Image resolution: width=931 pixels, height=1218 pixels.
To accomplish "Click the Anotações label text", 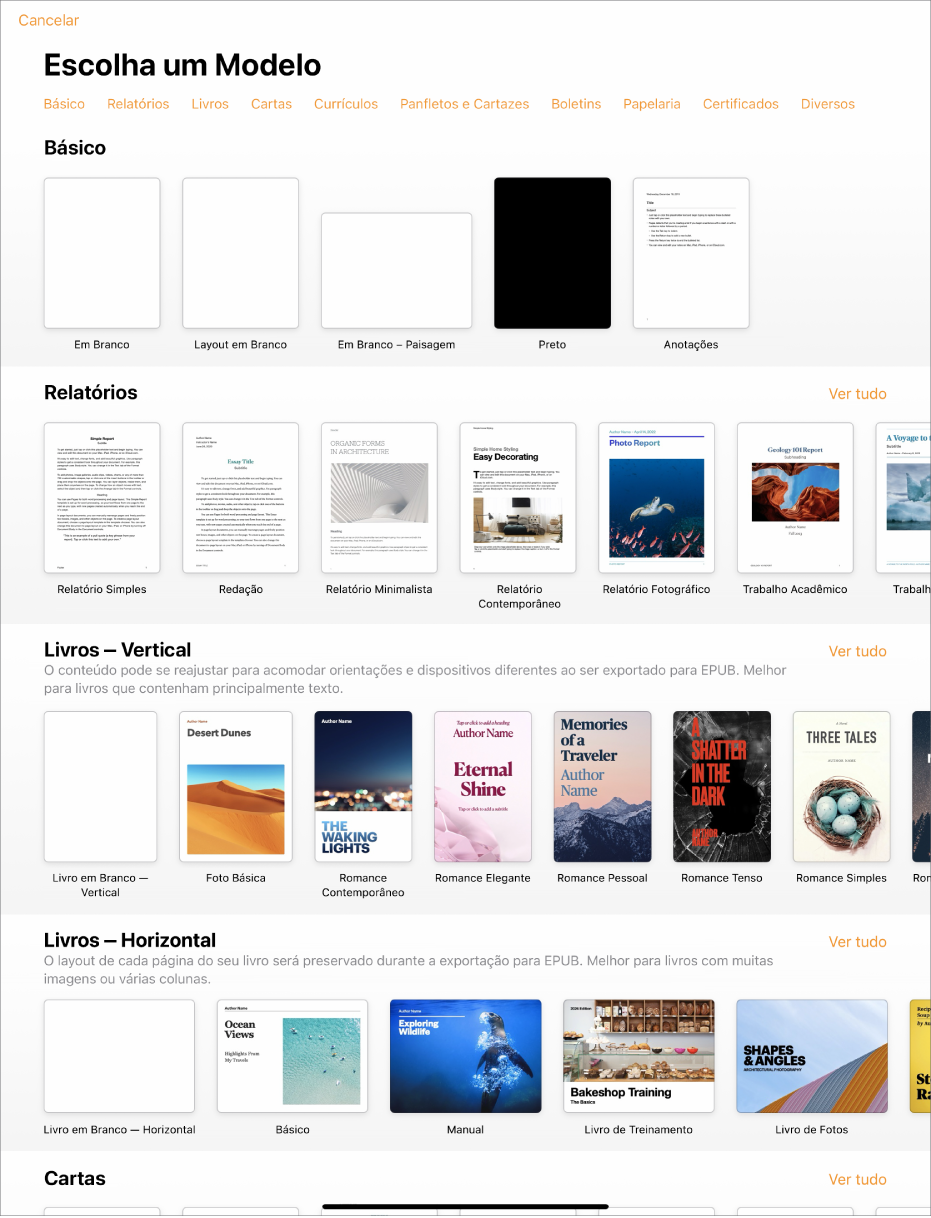I will click(691, 345).
